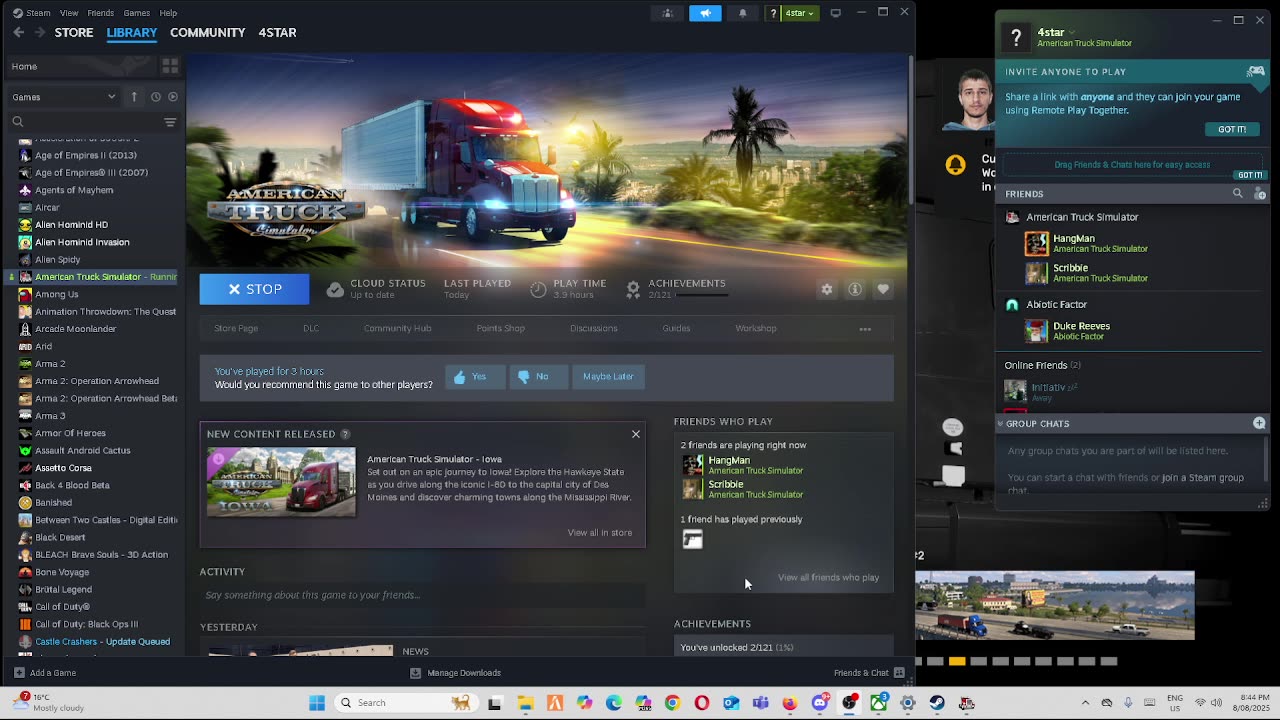Click the Achievements trophy icon
The height and width of the screenshot is (720, 1280).
[x=633, y=289]
